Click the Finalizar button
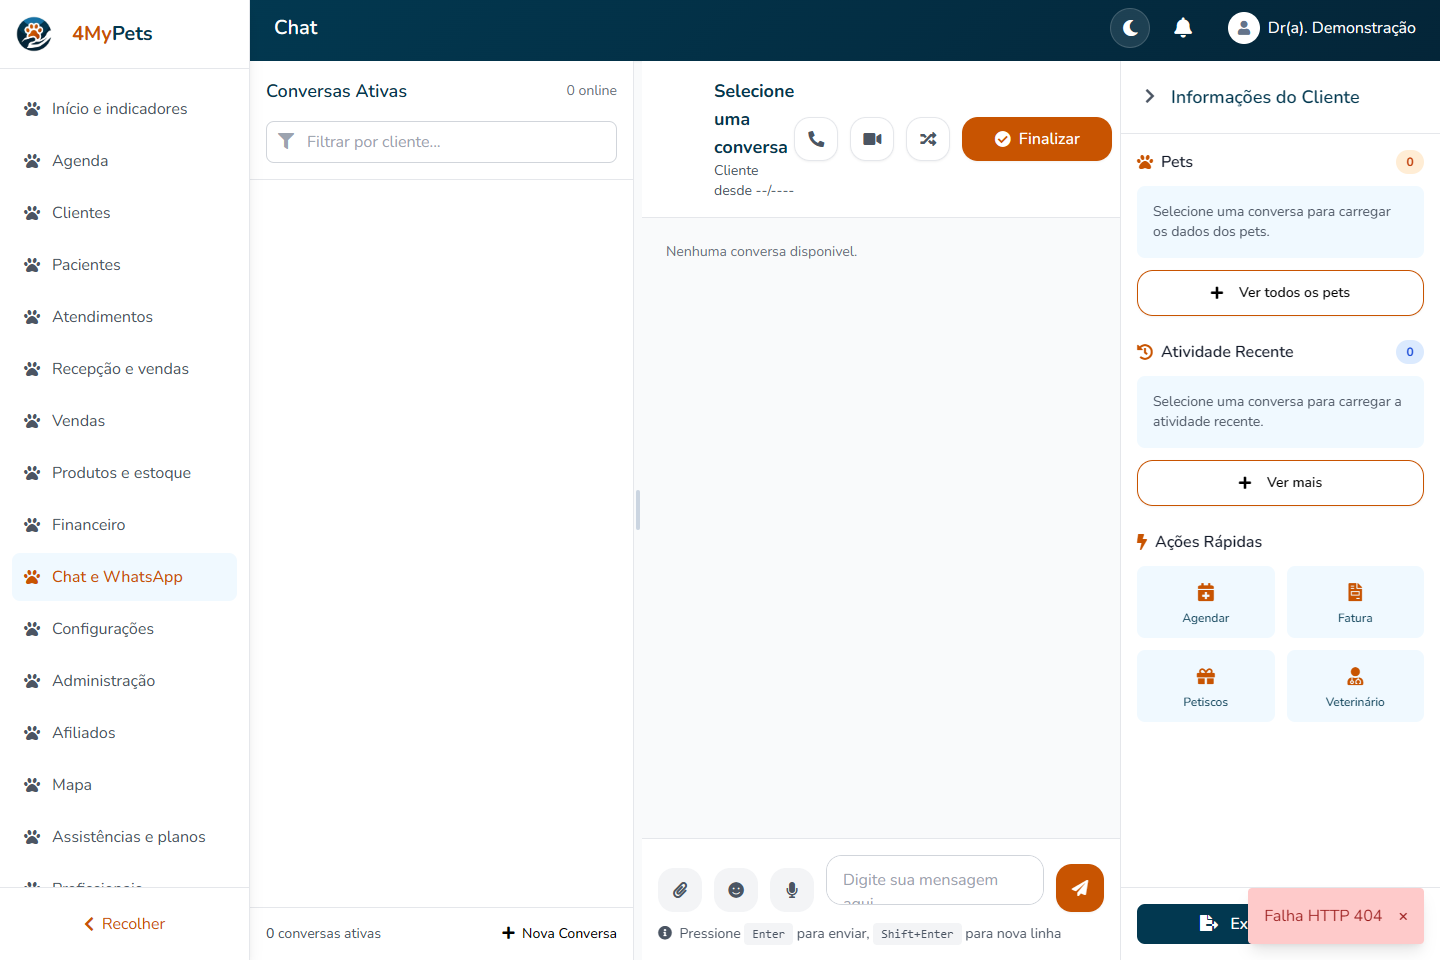 (x=1037, y=139)
